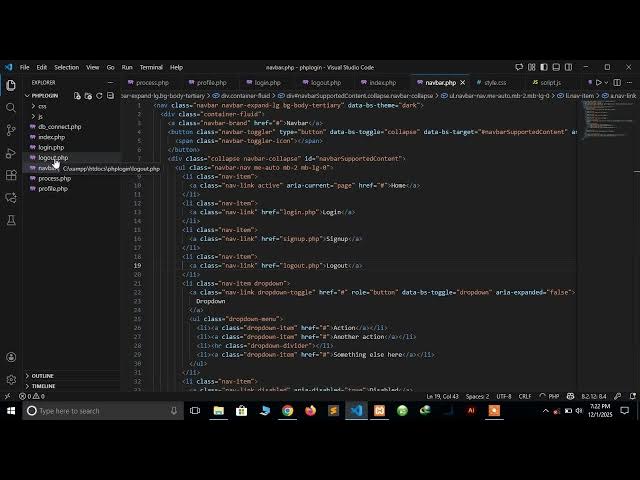640x480 pixels.
Task: Toggle the primary side bar
Action: [544, 67]
